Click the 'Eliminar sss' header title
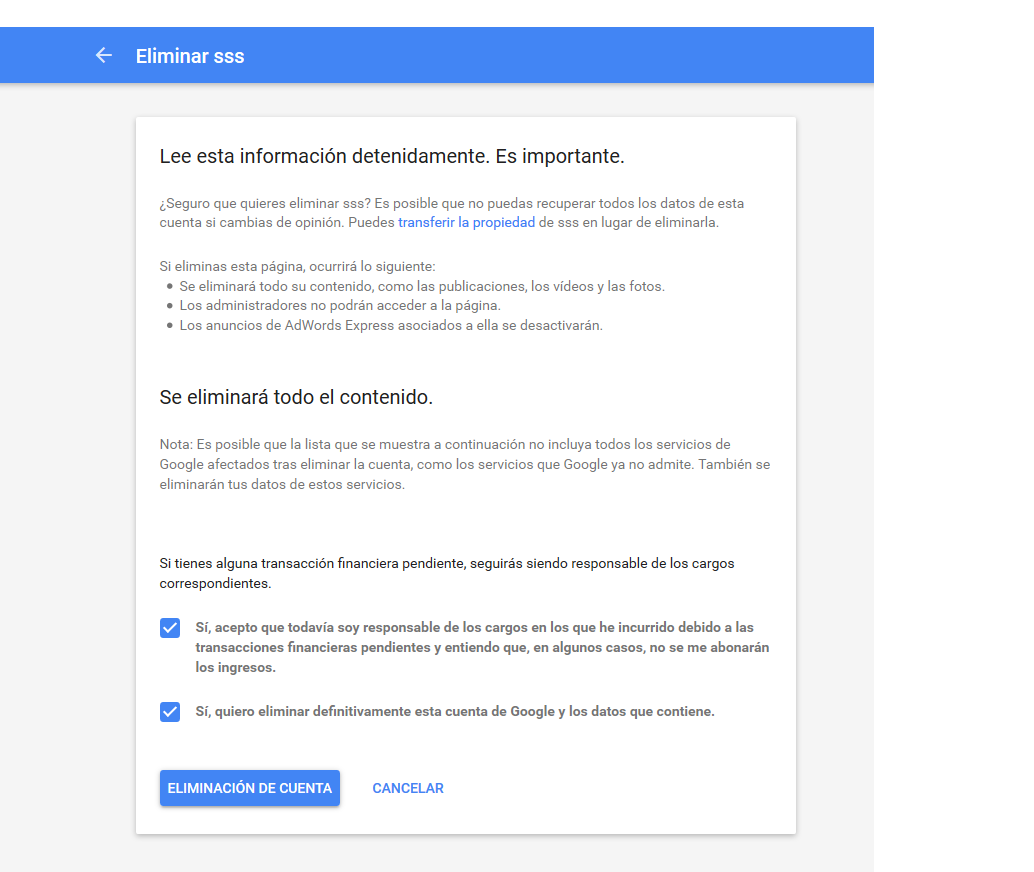This screenshot has width=1034, height=872. pos(190,56)
